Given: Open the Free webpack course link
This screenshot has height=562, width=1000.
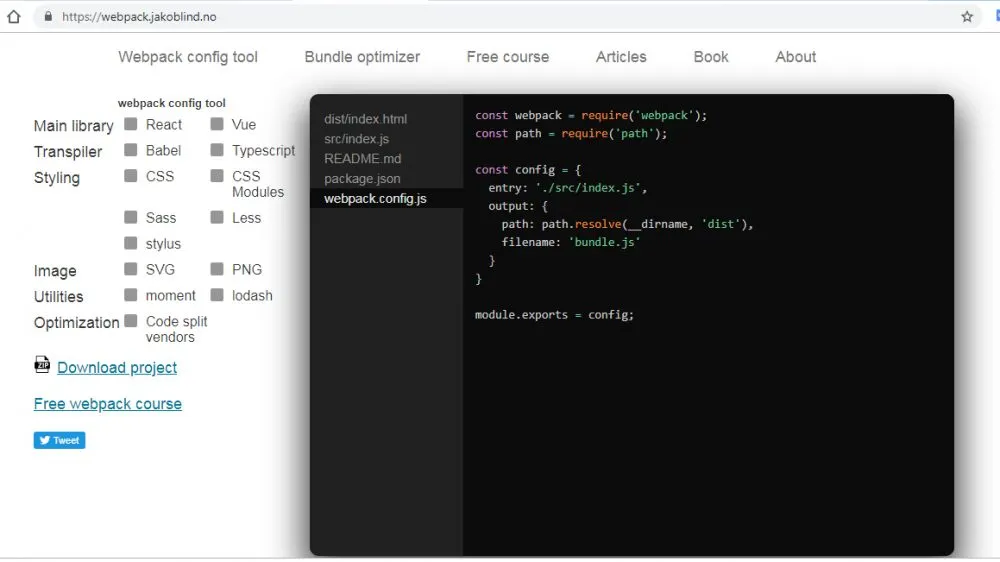Looking at the screenshot, I should point(108,404).
